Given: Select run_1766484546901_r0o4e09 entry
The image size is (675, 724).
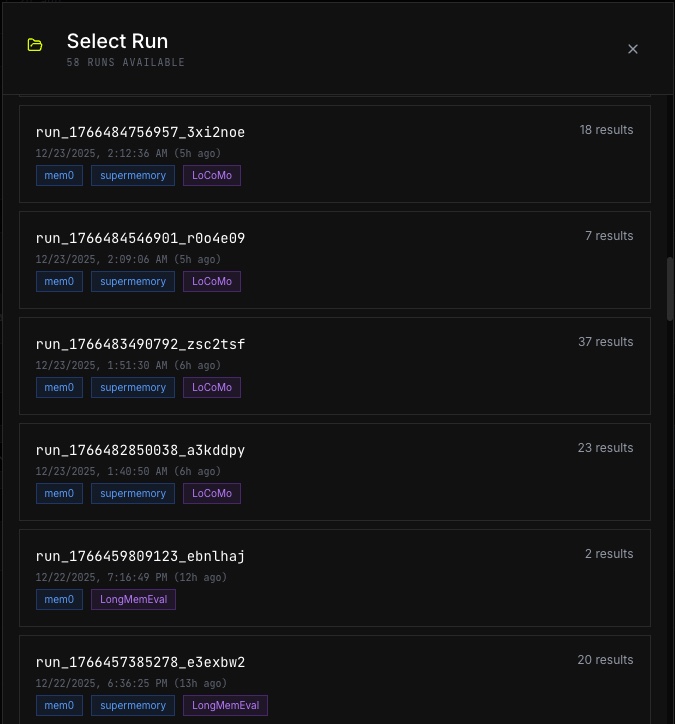Looking at the screenshot, I should click(x=335, y=260).
